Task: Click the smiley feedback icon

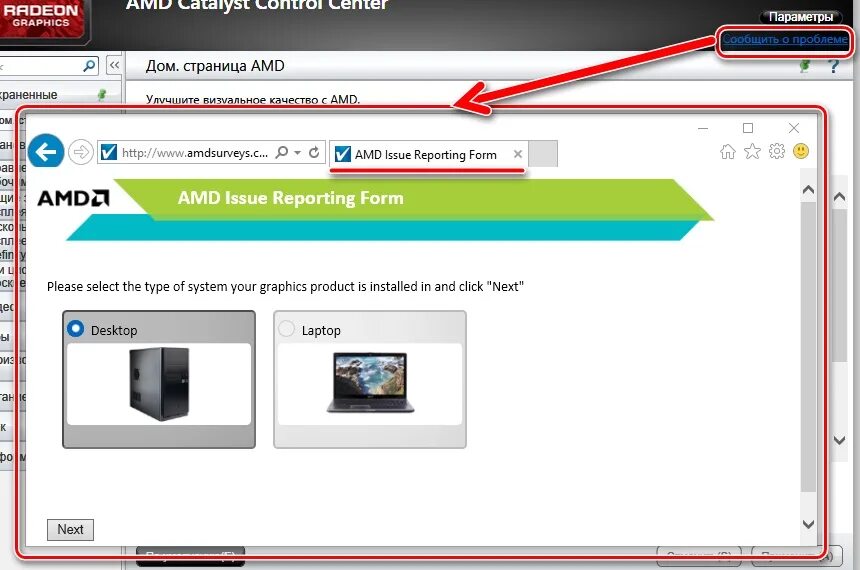Action: click(x=801, y=151)
